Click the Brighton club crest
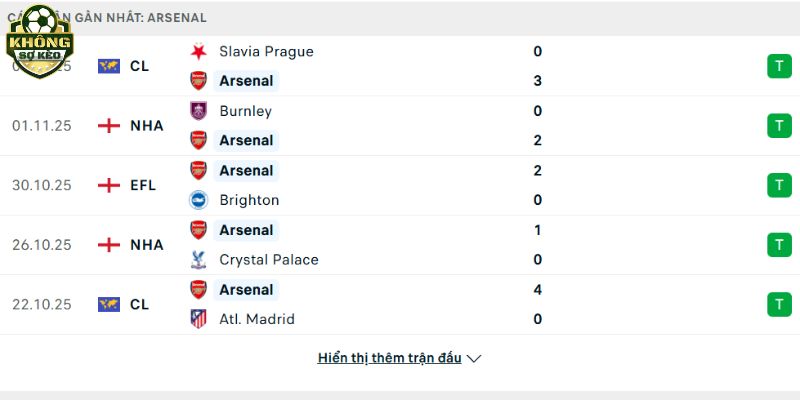 (x=198, y=200)
